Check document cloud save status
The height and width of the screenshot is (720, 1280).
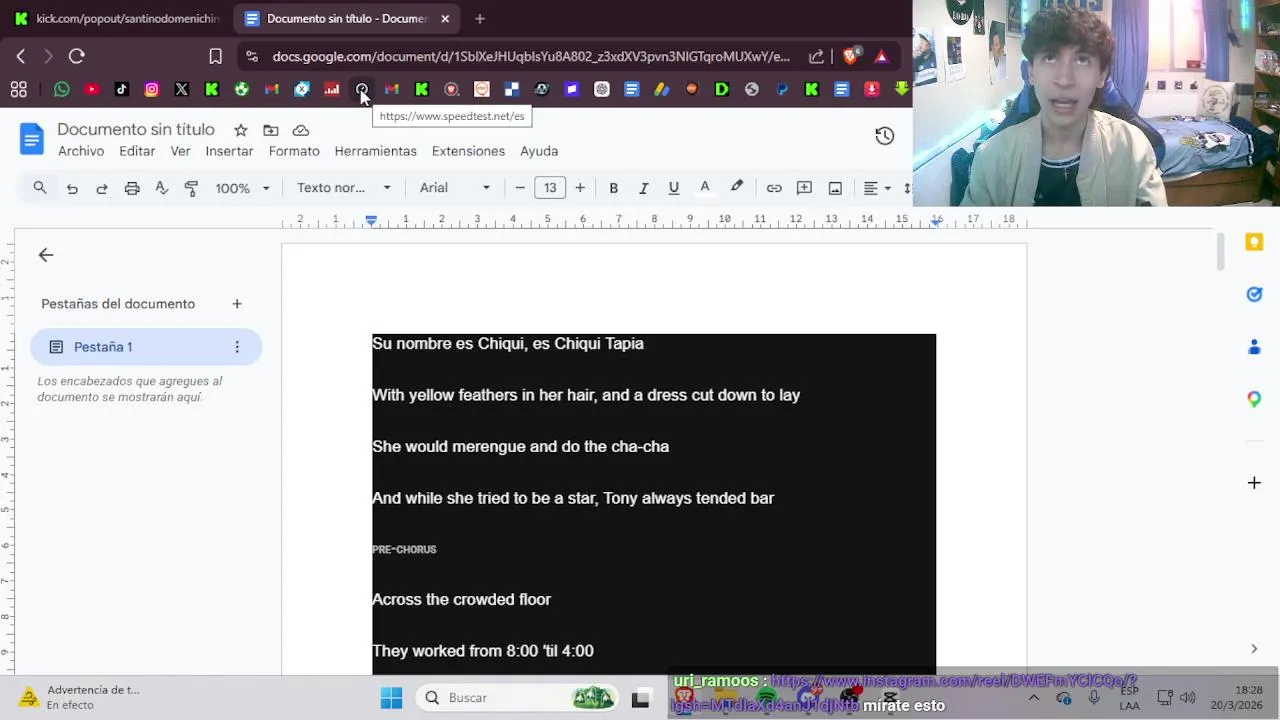[x=301, y=130]
